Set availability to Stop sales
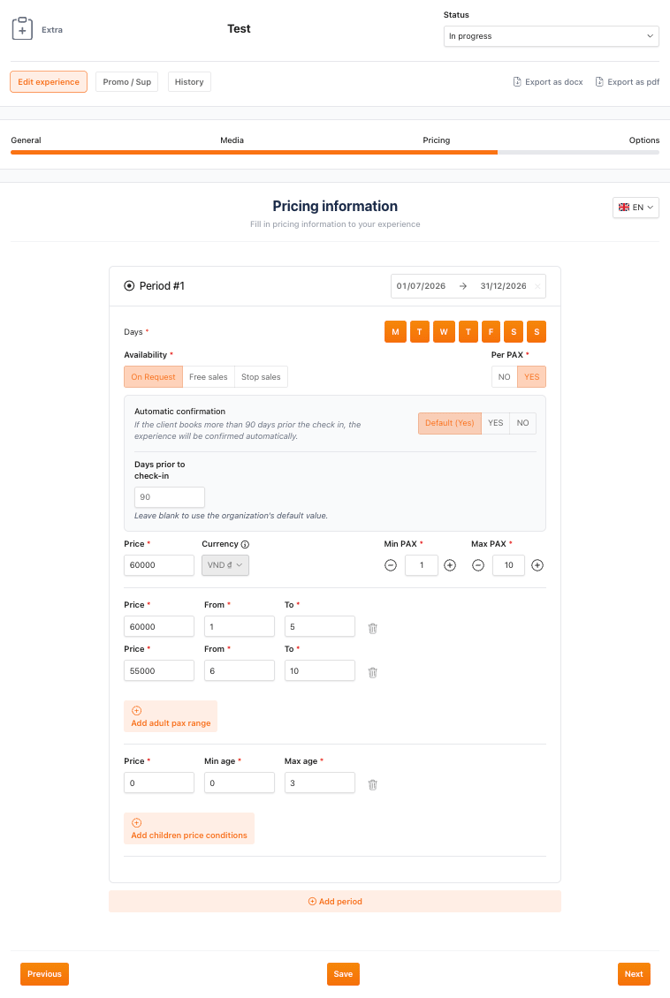This screenshot has height=998, width=670. click(x=261, y=377)
